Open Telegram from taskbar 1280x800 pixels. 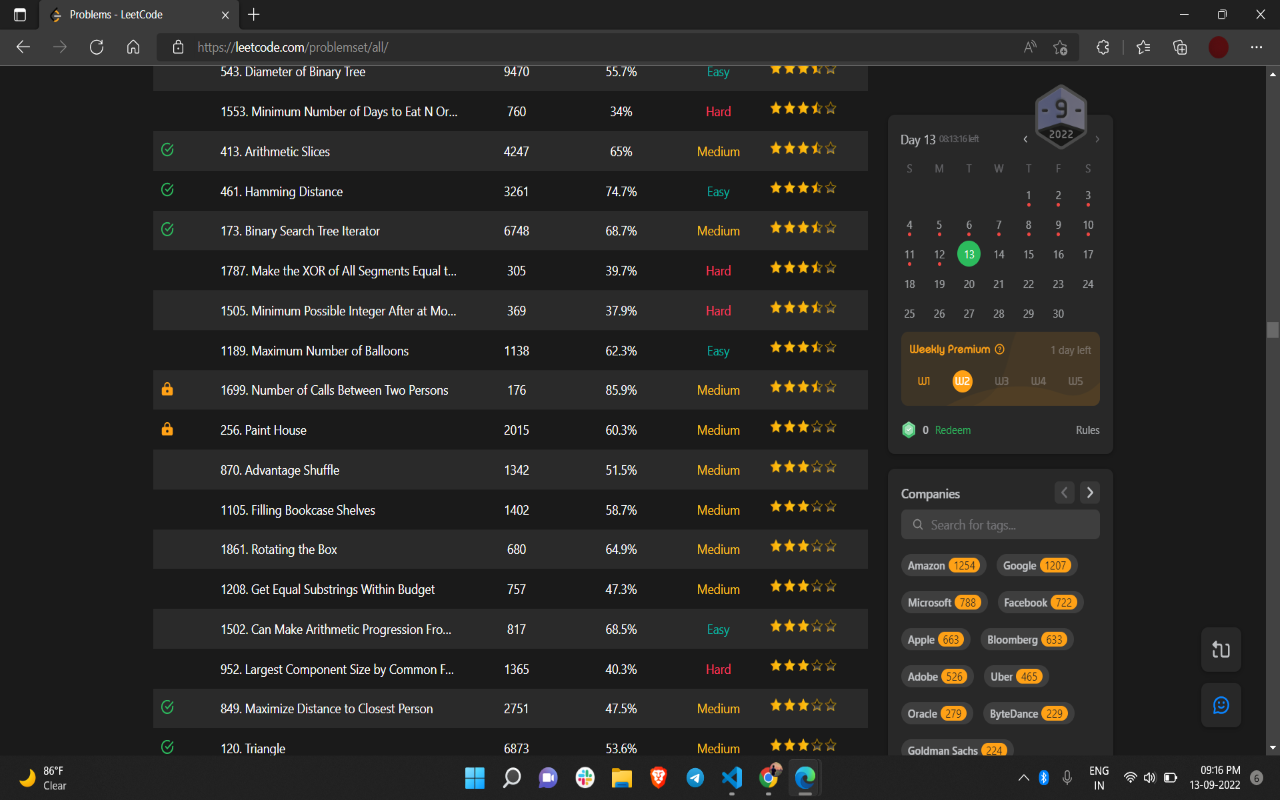click(695, 777)
